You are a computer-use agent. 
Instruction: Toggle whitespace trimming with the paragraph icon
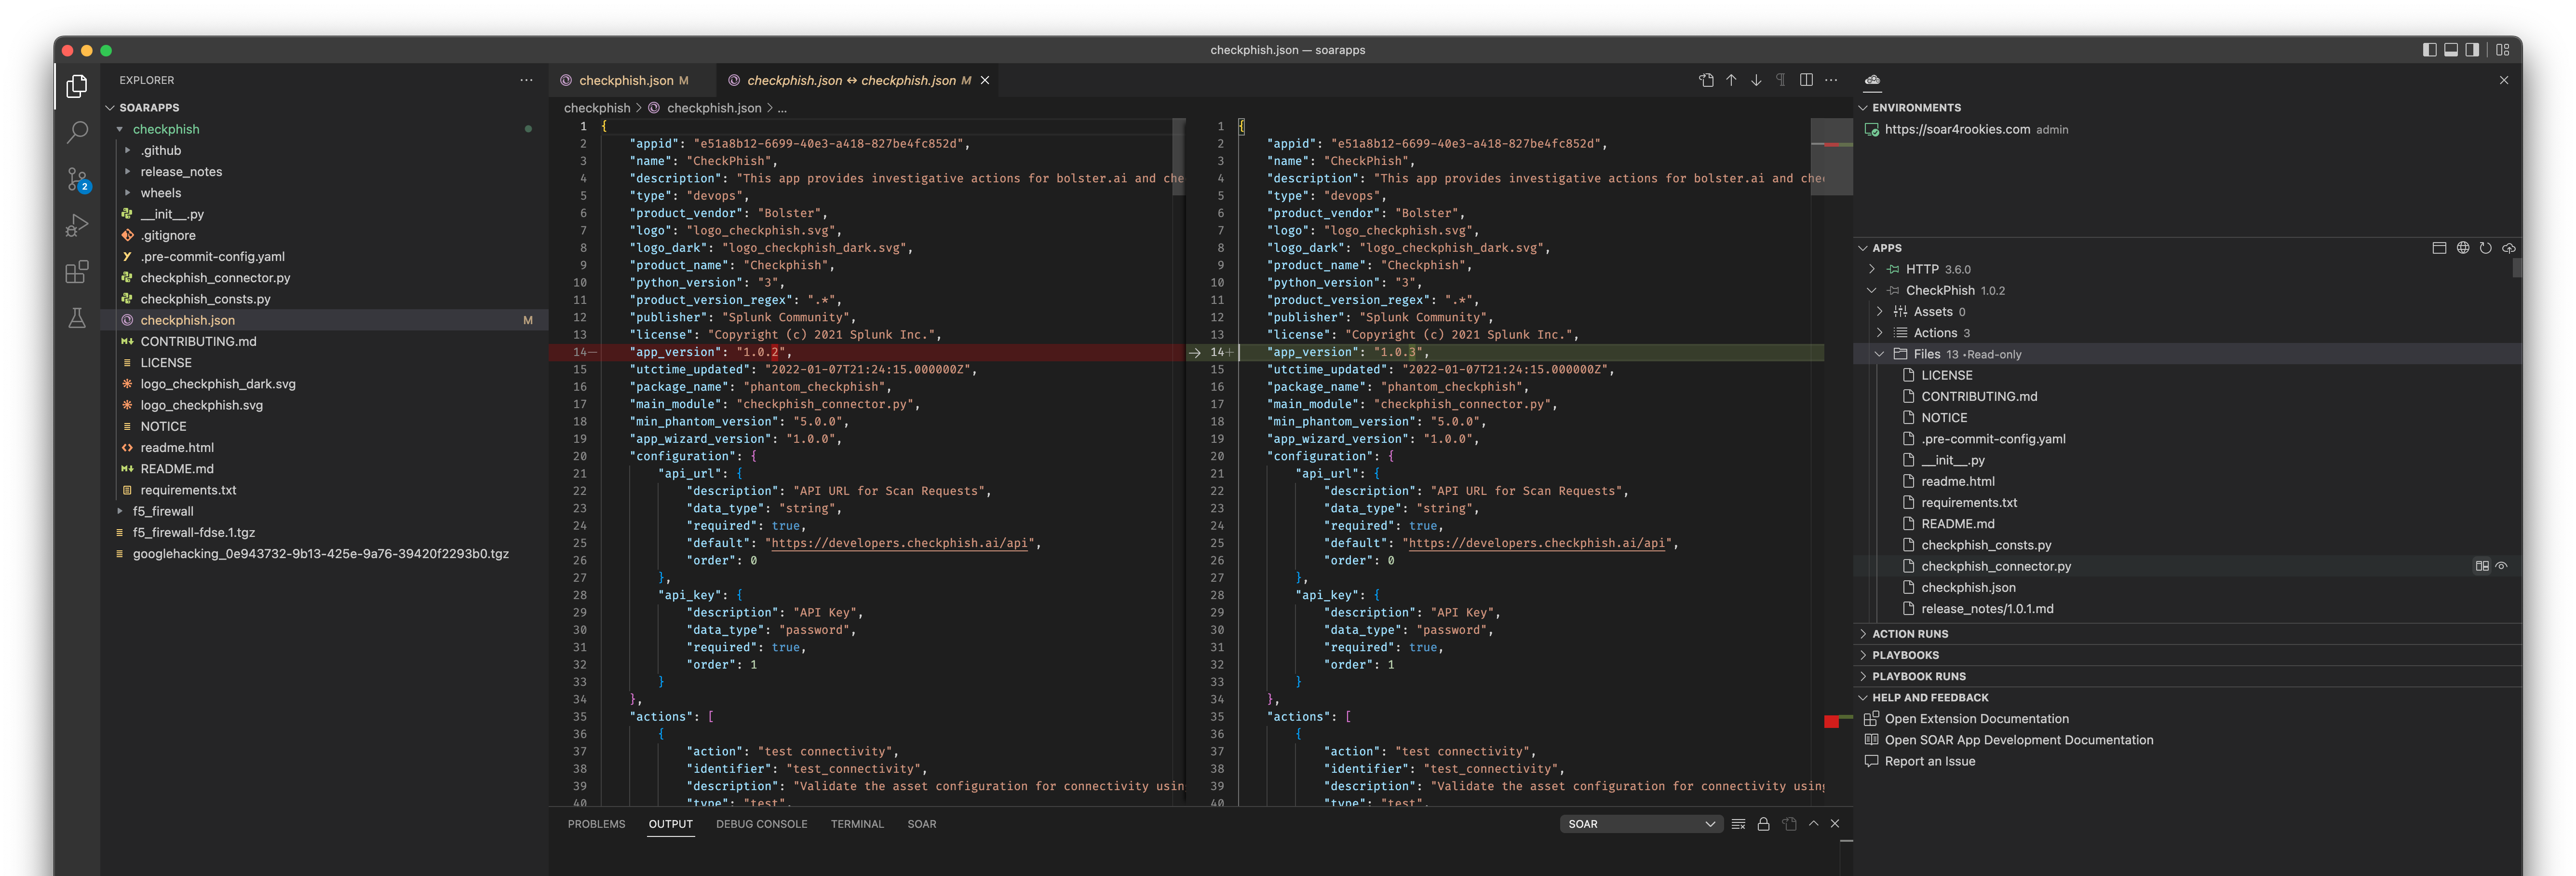tap(1781, 80)
